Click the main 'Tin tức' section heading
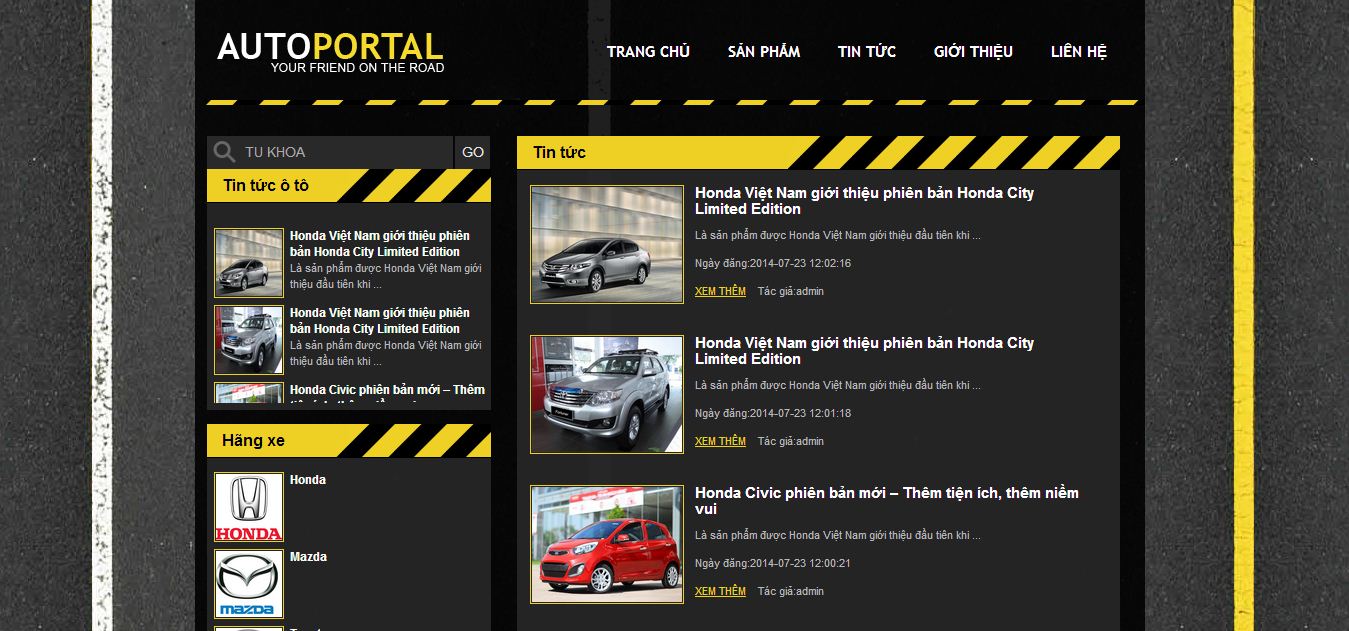Viewport: 1349px width, 631px height. pos(559,153)
